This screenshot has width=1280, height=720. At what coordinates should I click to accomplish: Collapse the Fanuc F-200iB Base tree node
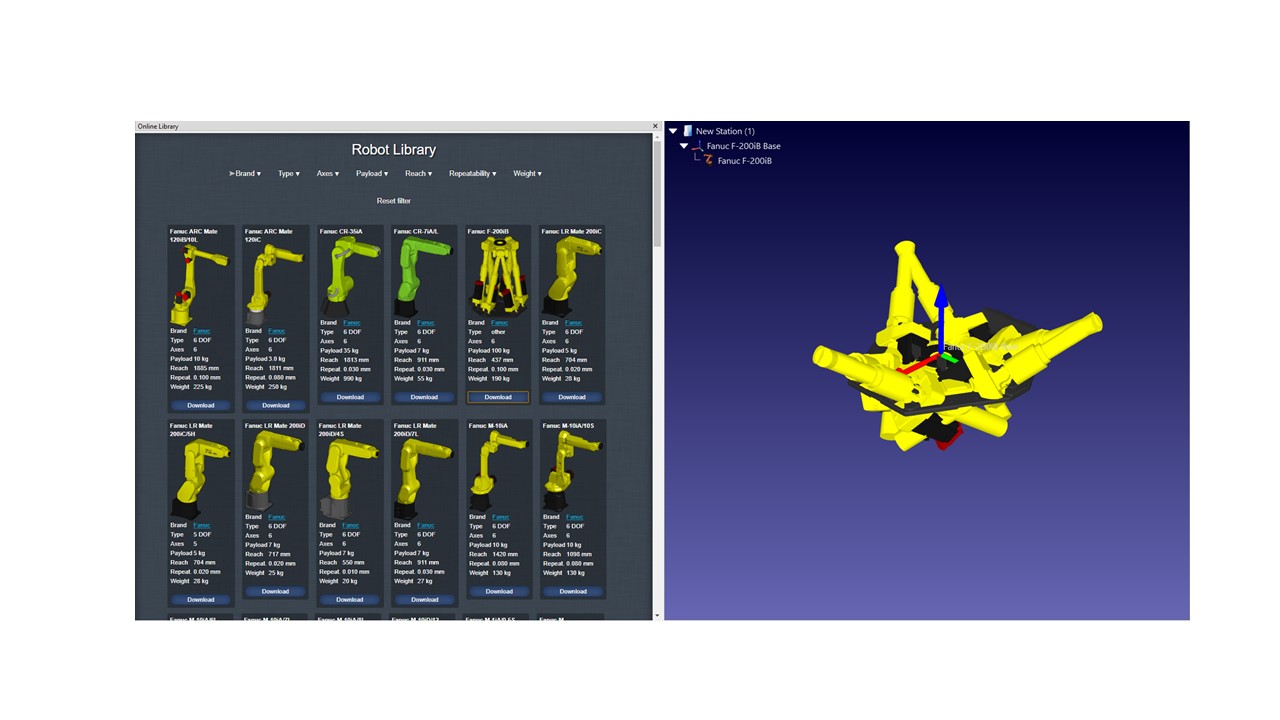coord(684,146)
